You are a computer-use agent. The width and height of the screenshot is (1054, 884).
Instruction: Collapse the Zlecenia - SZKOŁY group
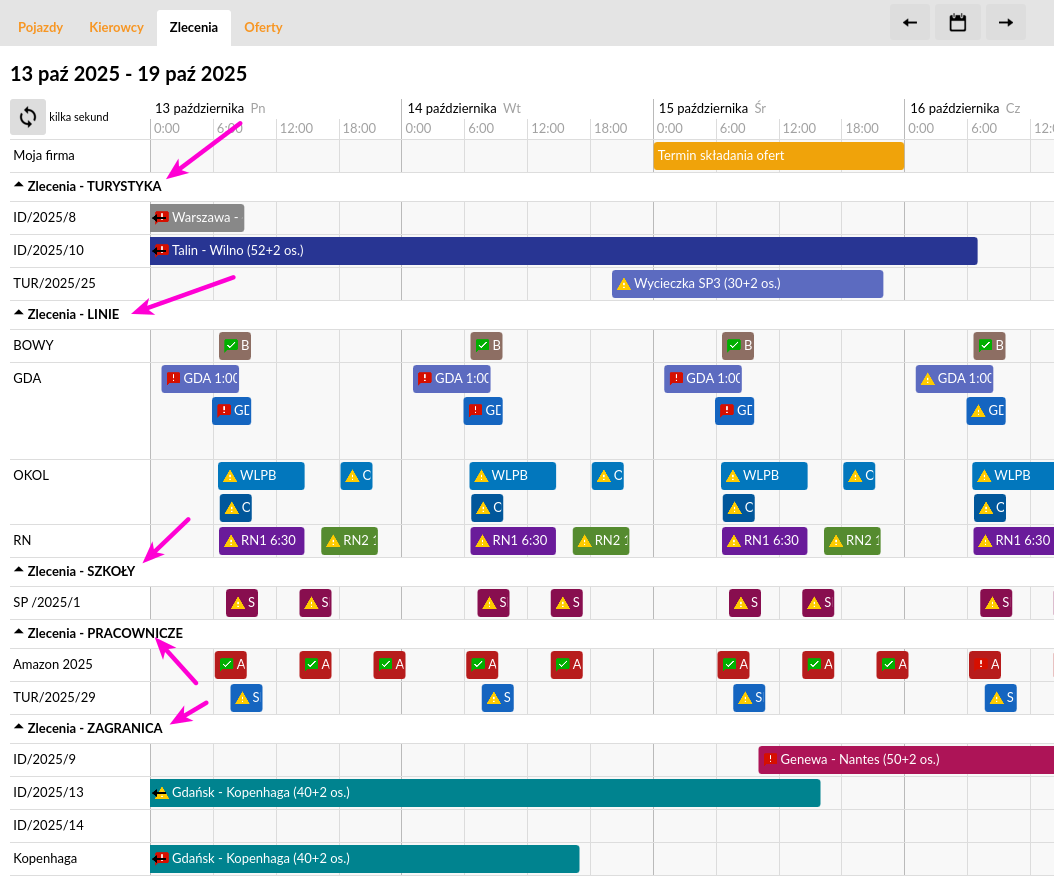[x=19, y=570]
